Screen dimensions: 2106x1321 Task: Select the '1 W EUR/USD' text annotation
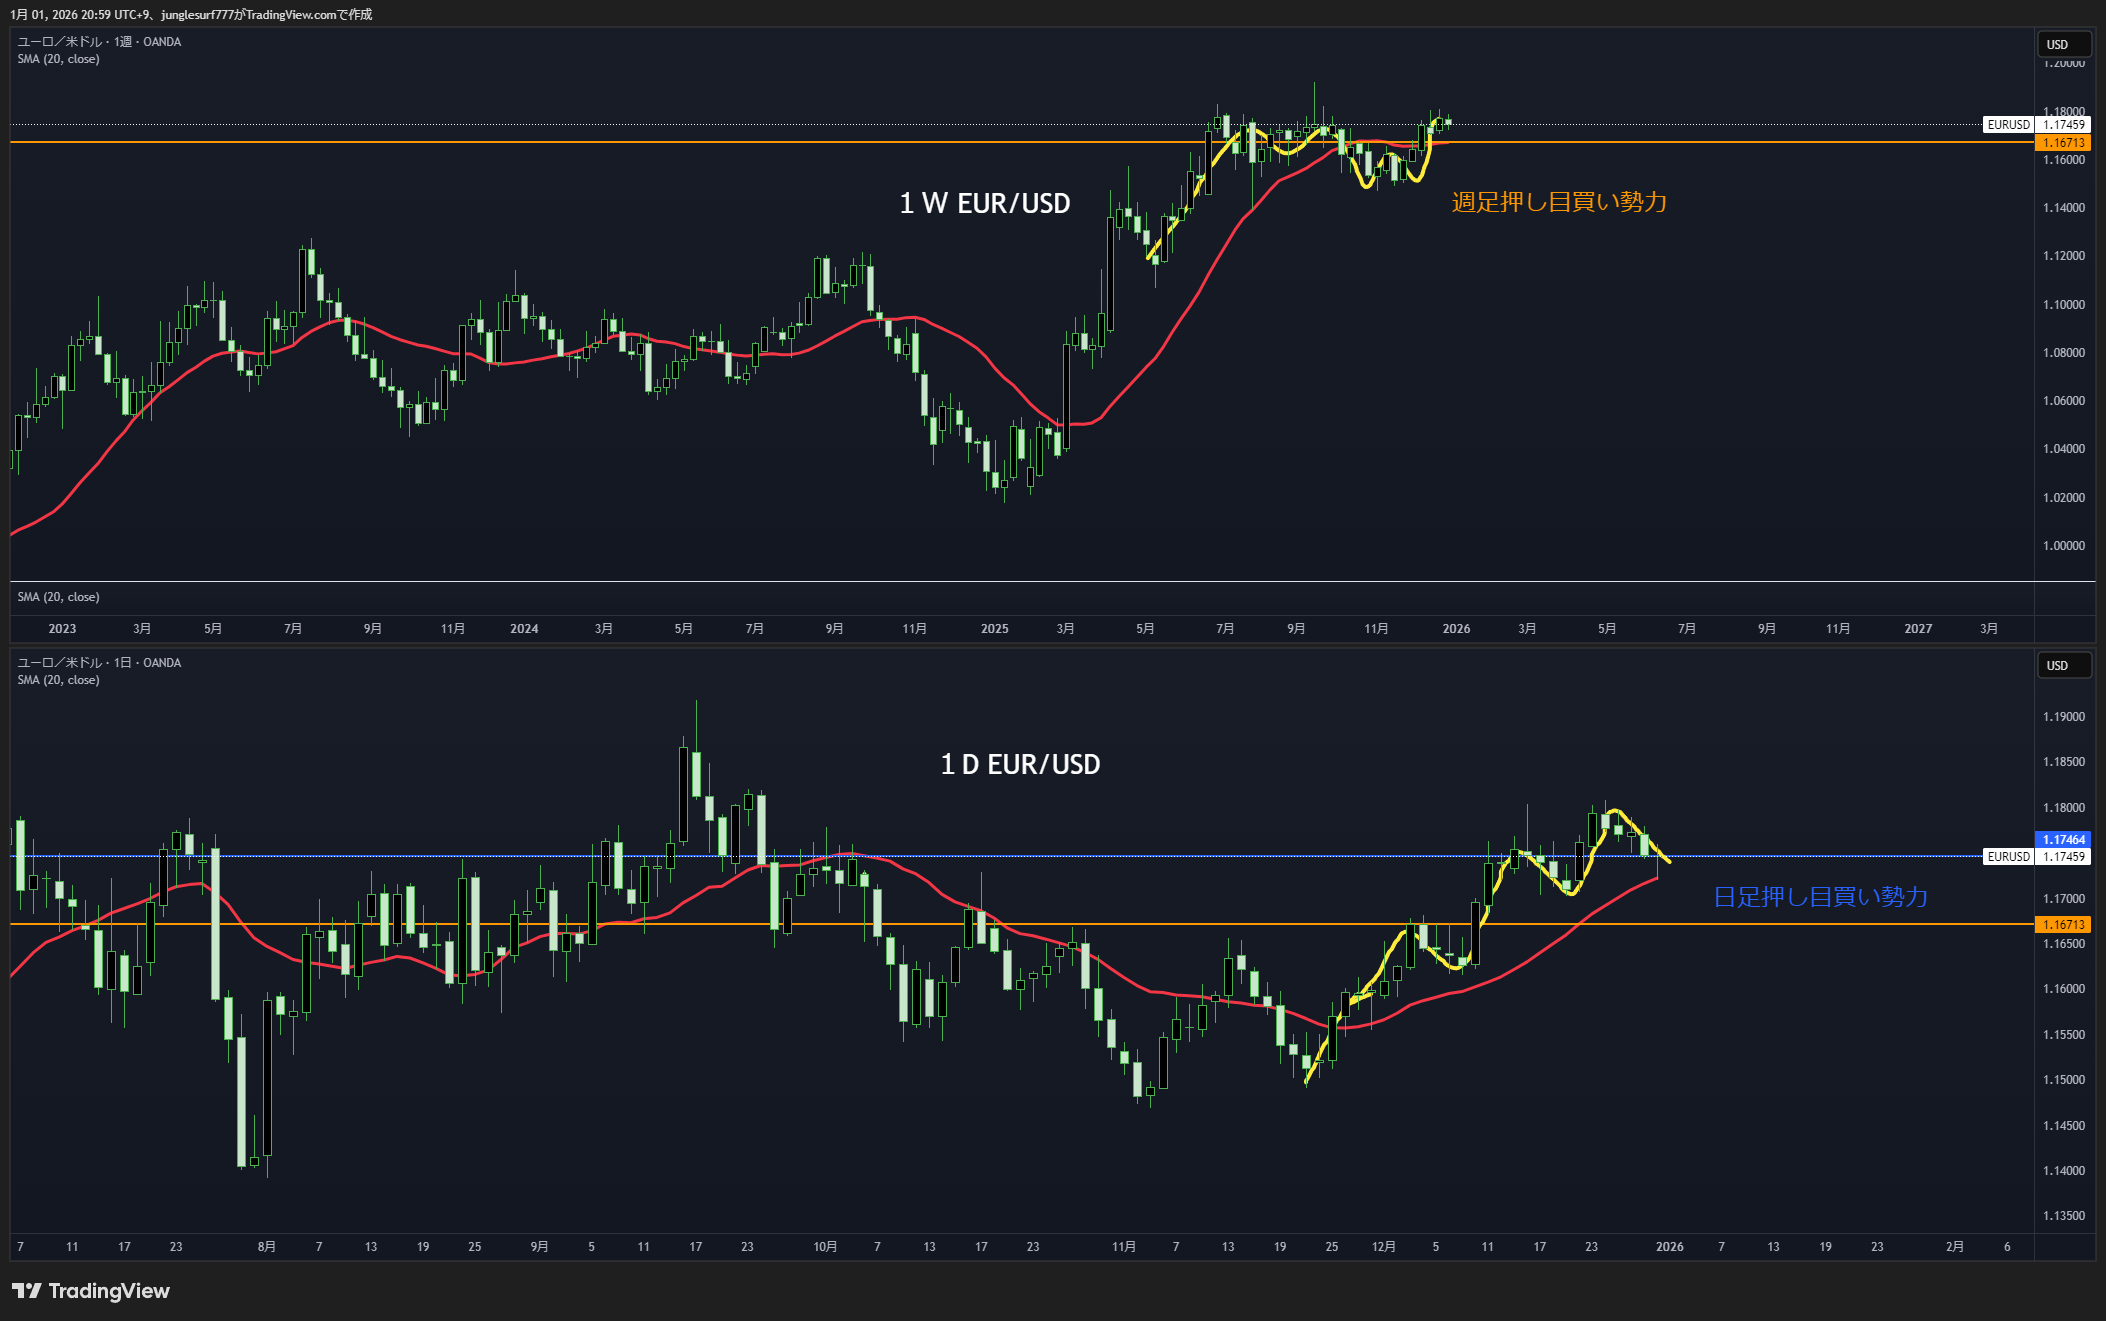984,204
